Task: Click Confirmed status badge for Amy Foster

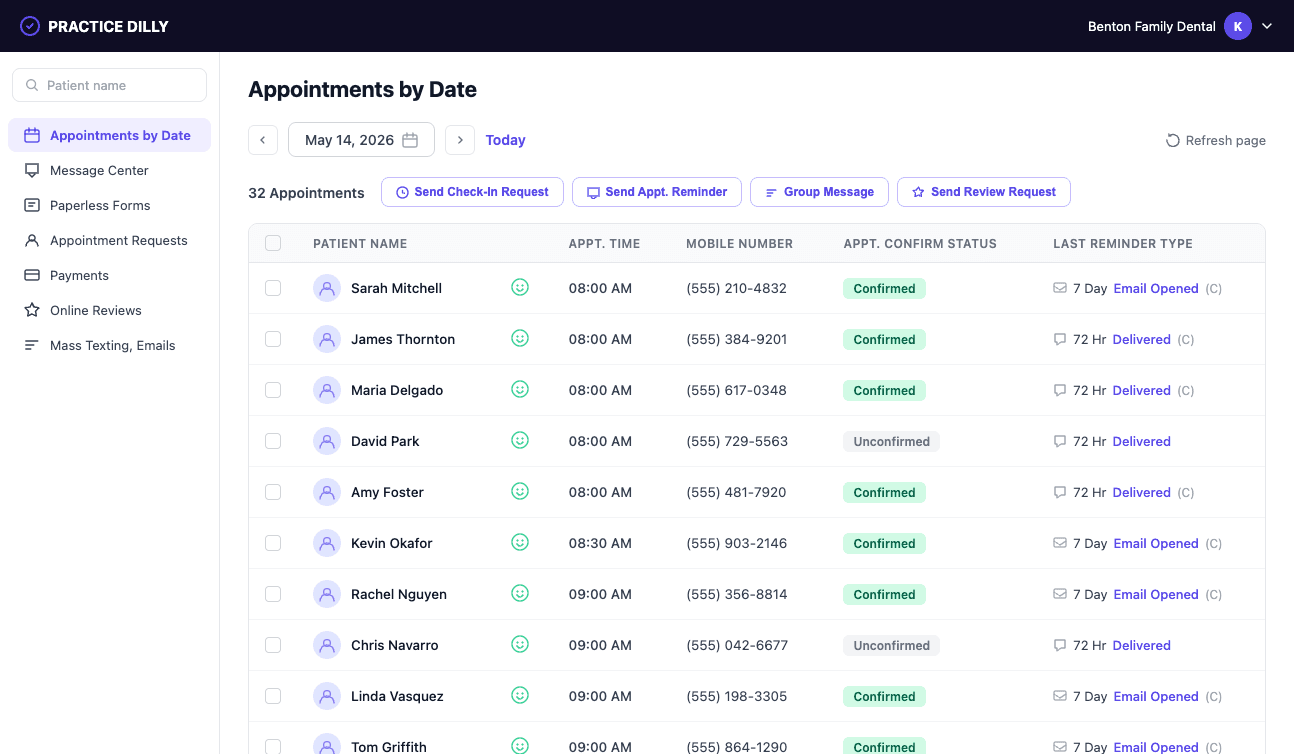Action: [x=884, y=492]
